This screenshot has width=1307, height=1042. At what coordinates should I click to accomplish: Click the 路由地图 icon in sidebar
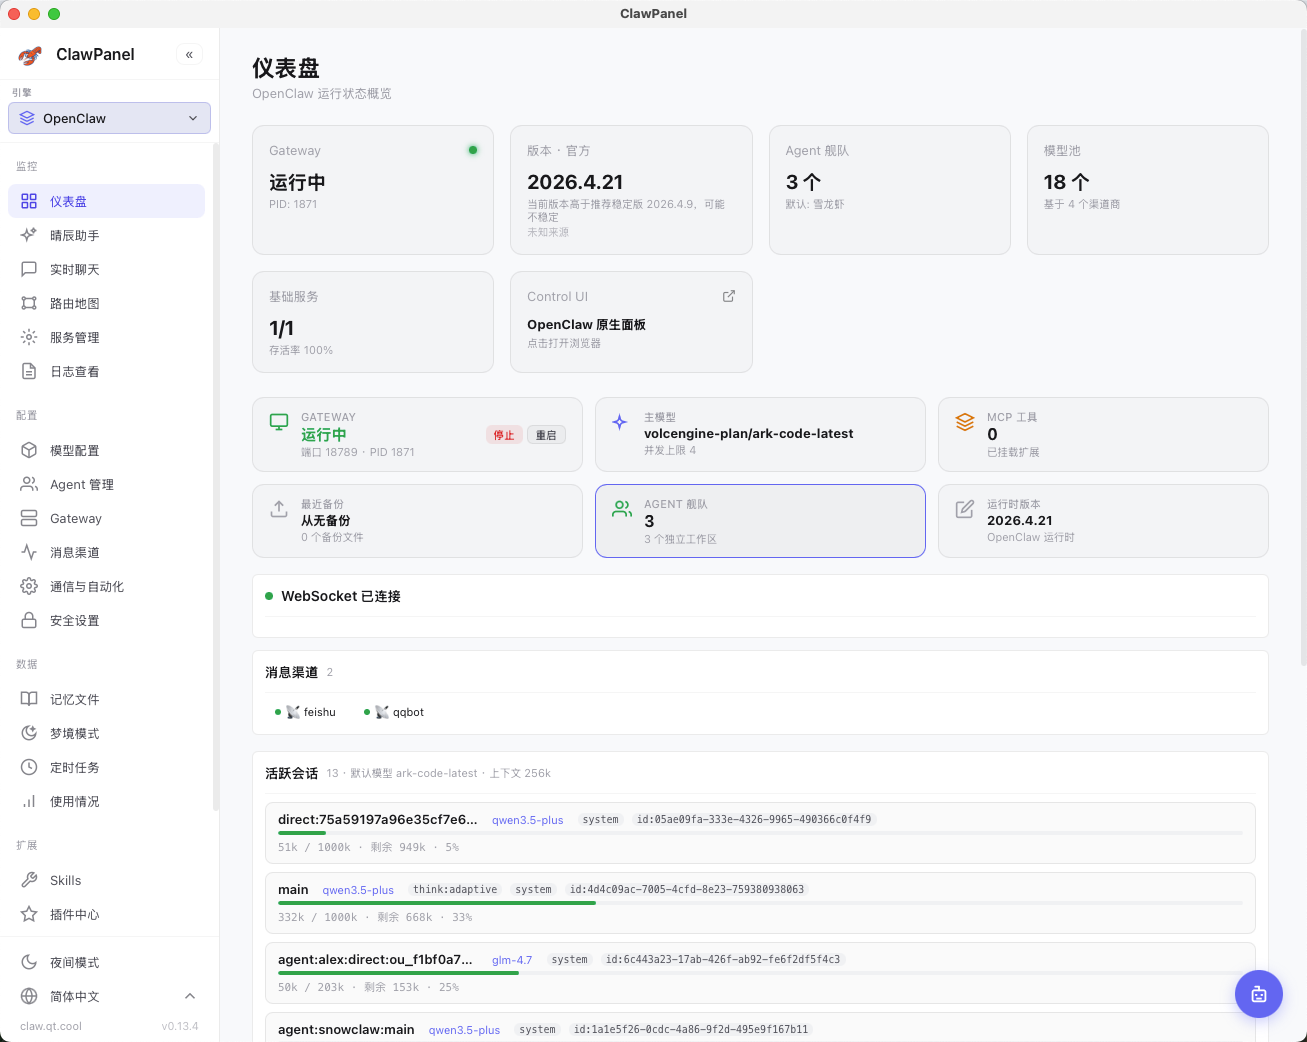click(x=29, y=303)
